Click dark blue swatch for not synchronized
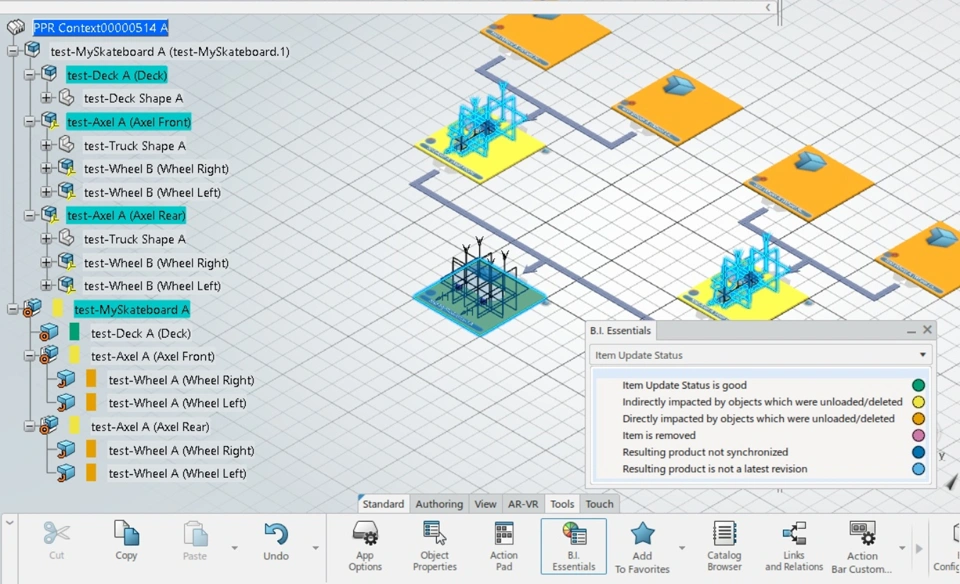This screenshot has height=584, width=960. click(x=918, y=452)
